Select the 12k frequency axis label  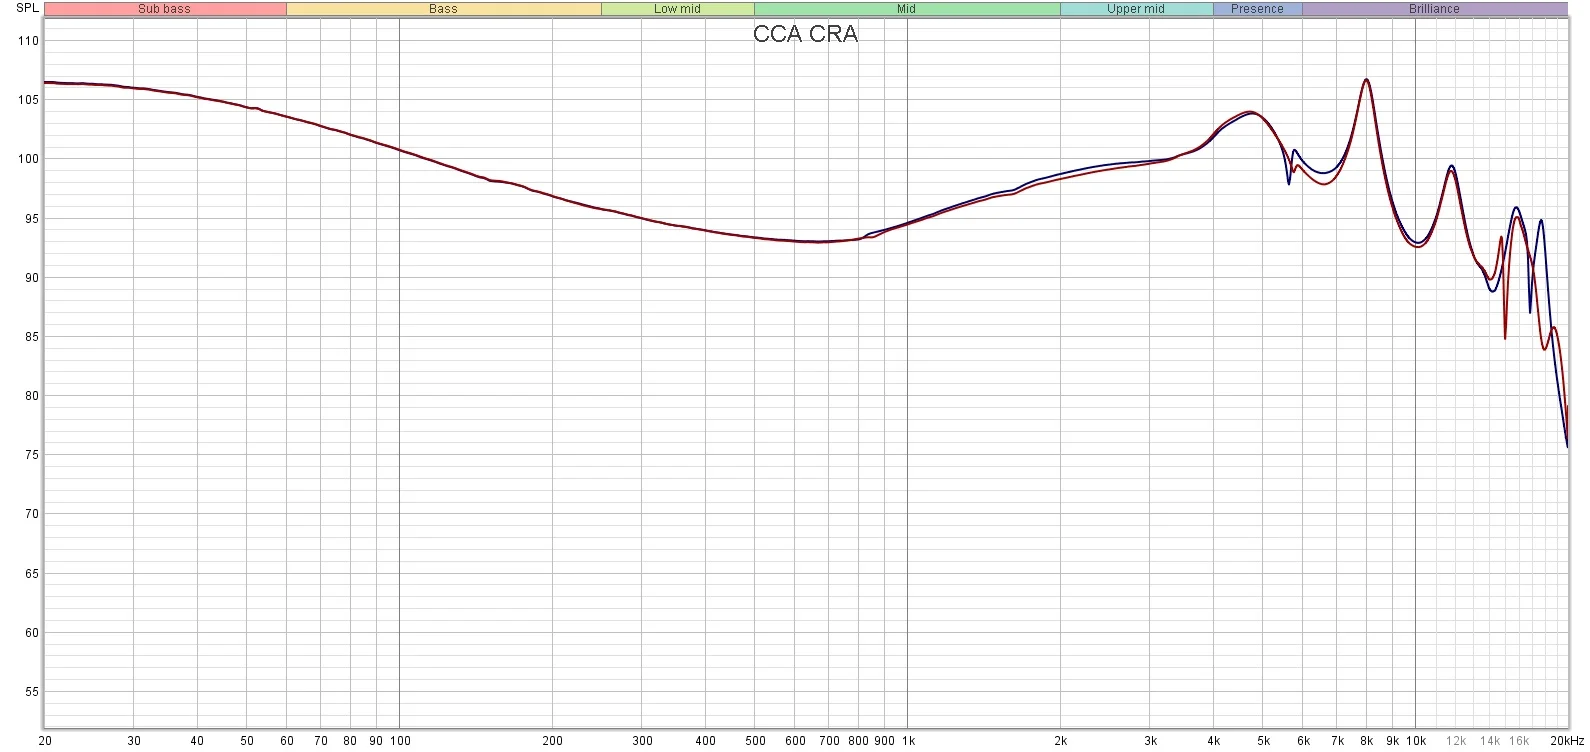pyautogui.click(x=1456, y=741)
